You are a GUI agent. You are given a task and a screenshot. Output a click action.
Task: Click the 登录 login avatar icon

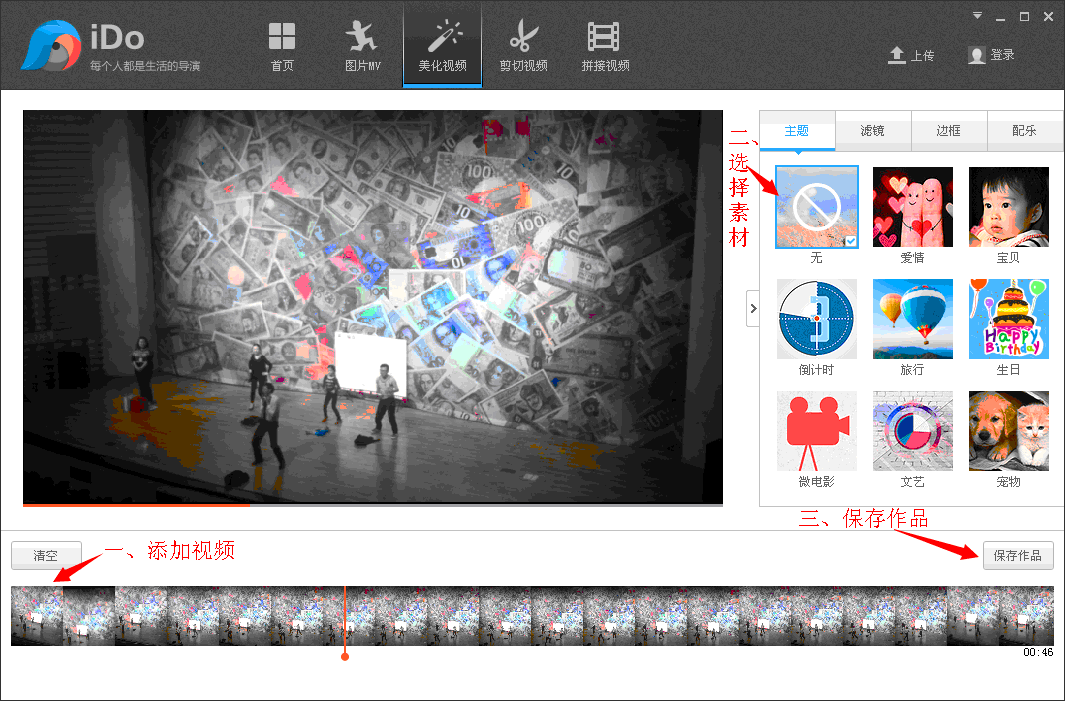click(975, 57)
